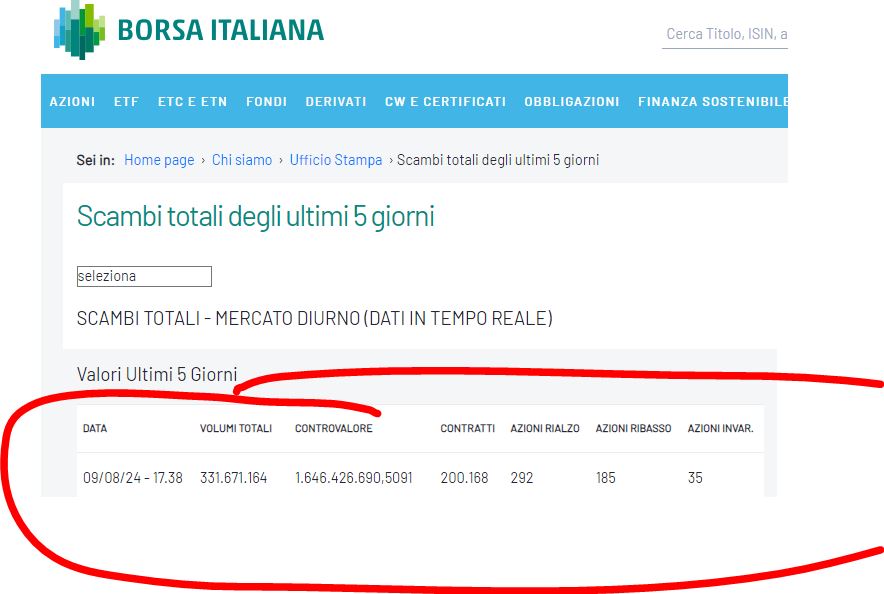Select the volume value 331.671.164

(x=233, y=478)
